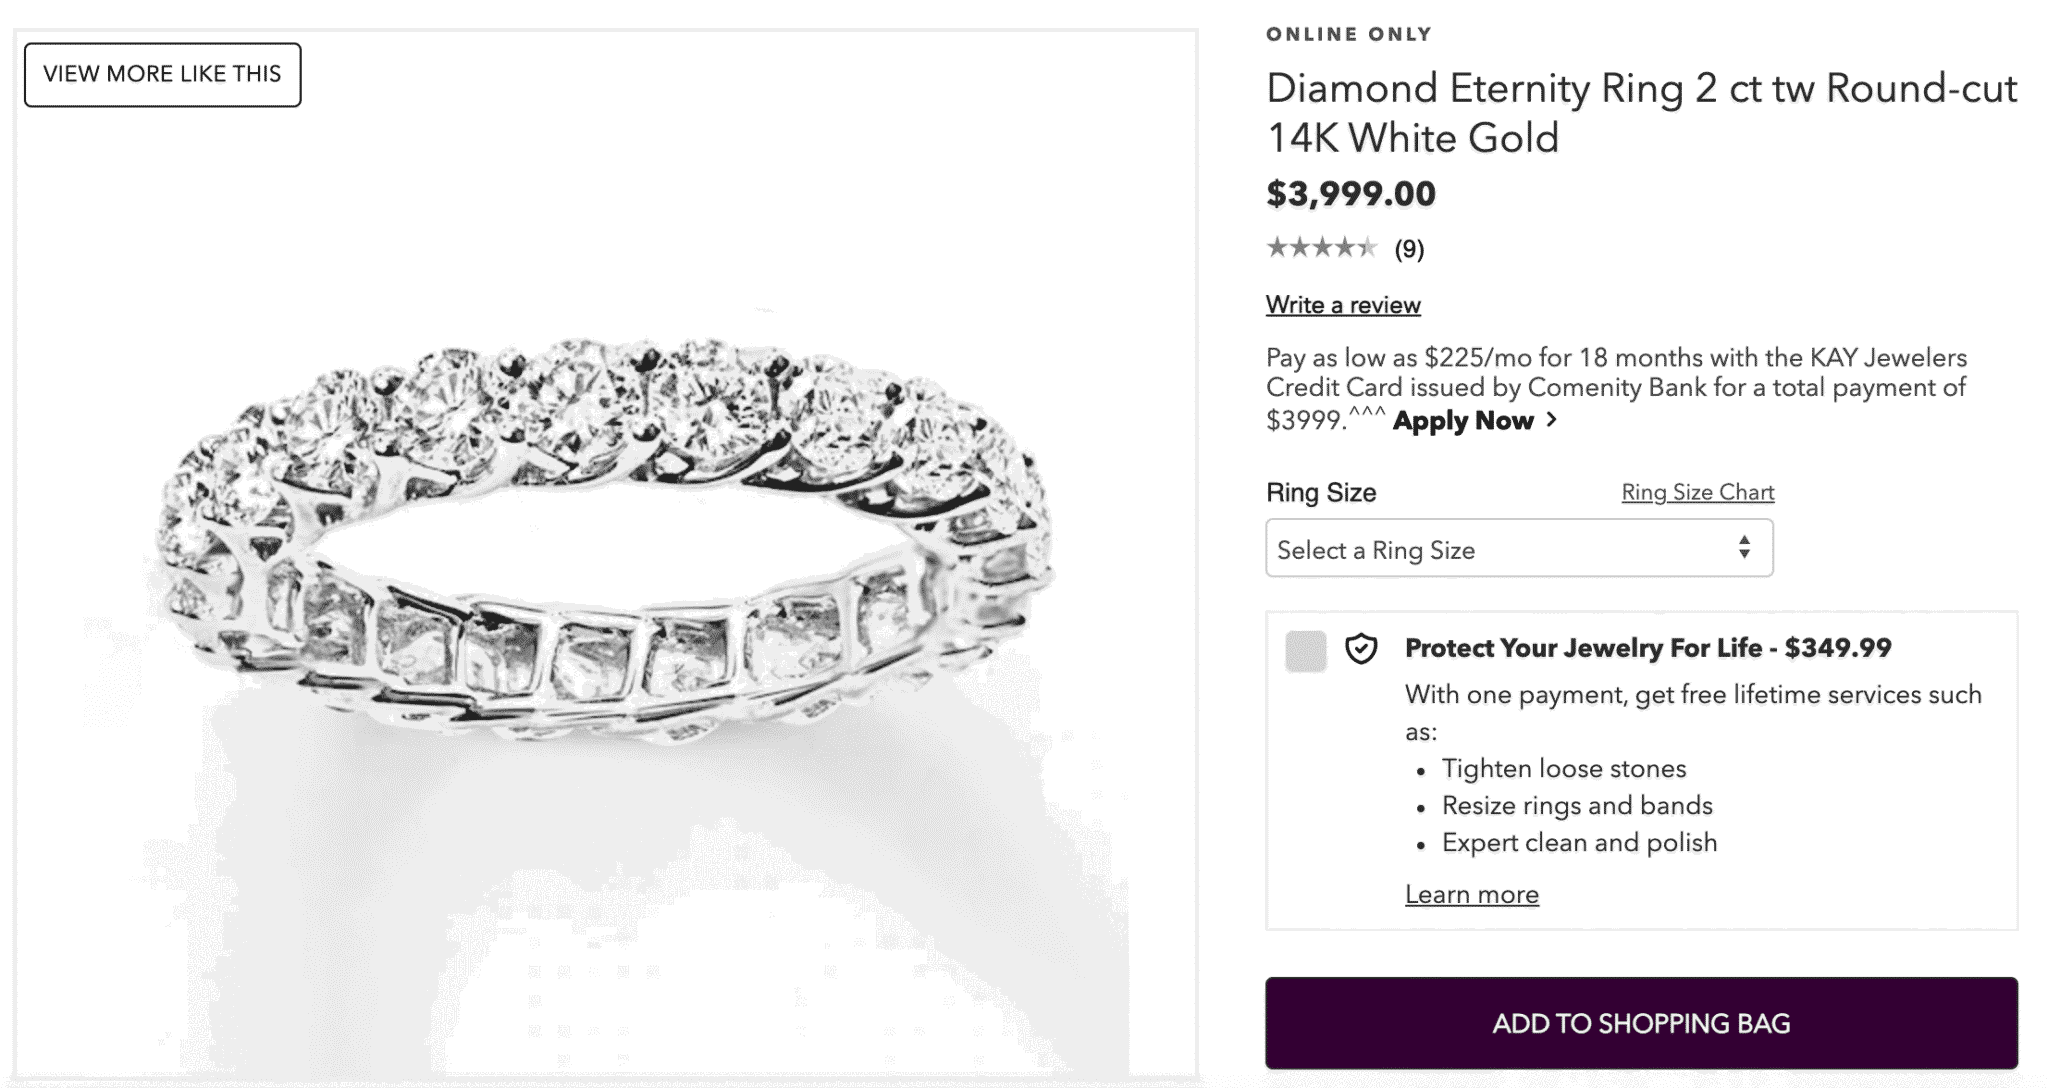Click Write a review

pos(1343,305)
